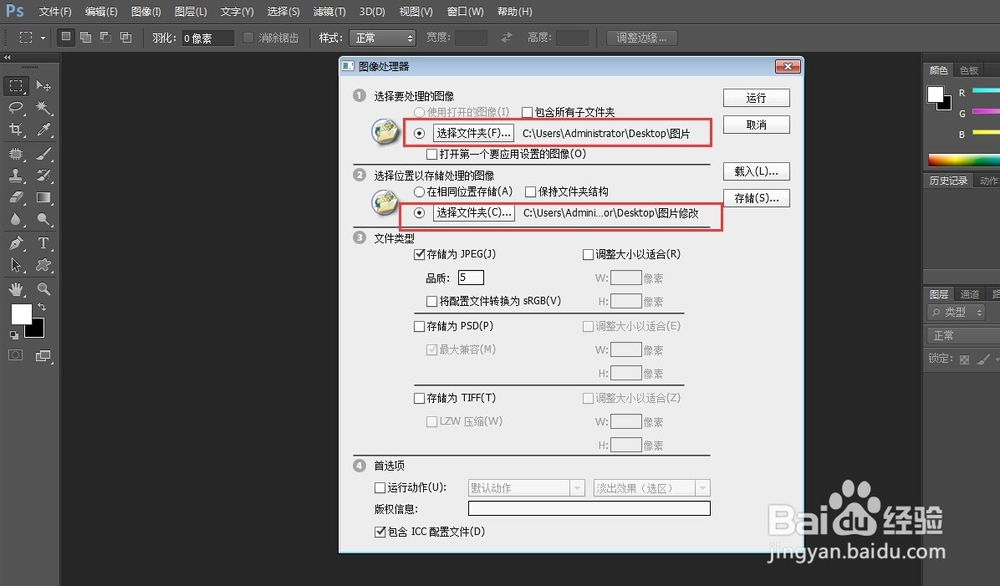1000x586 pixels.
Task: Select the Horizontal Type tool
Action: [44, 243]
